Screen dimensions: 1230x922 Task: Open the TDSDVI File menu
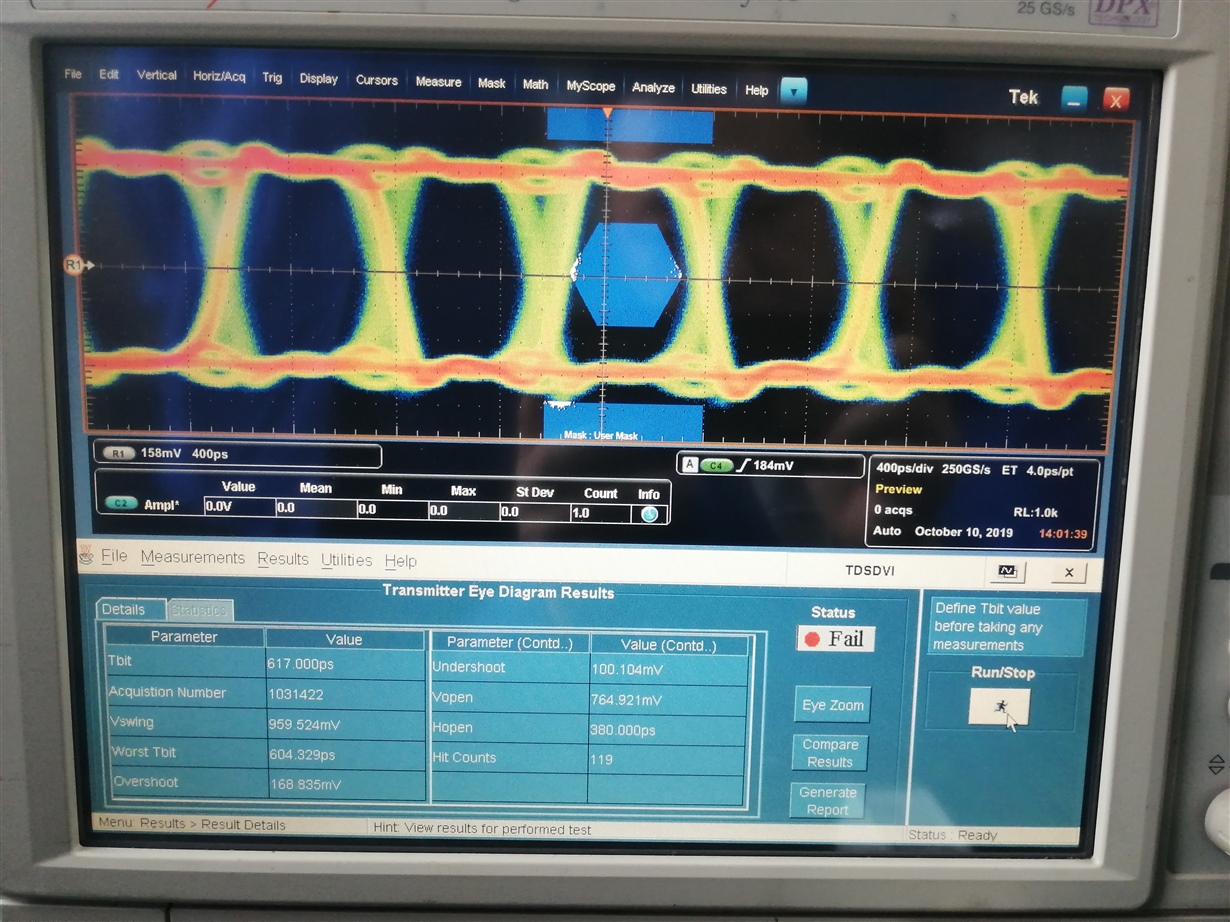point(114,556)
